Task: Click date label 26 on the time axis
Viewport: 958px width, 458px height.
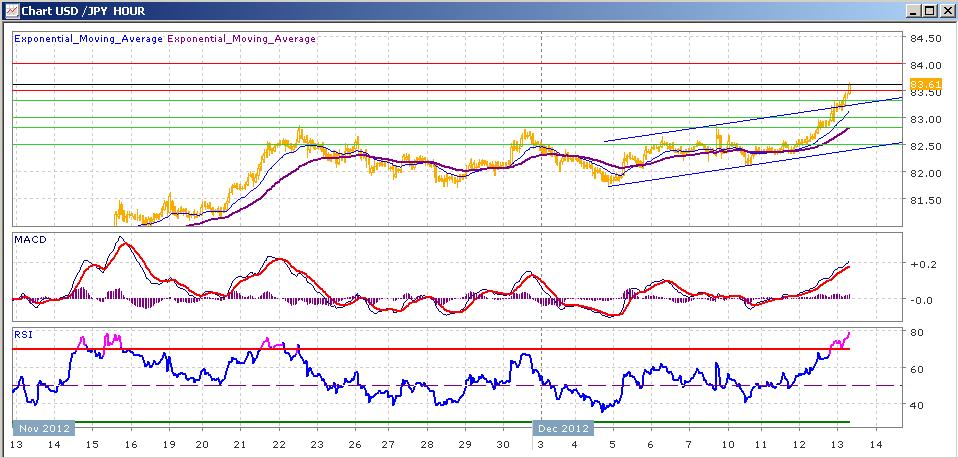Action: tap(353, 445)
